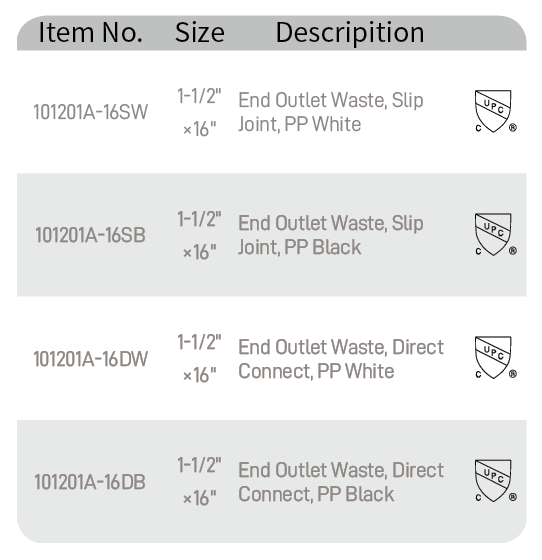The height and width of the screenshot is (560, 542).
Task: Click item number 101201A-16DB
Action: pos(90,482)
